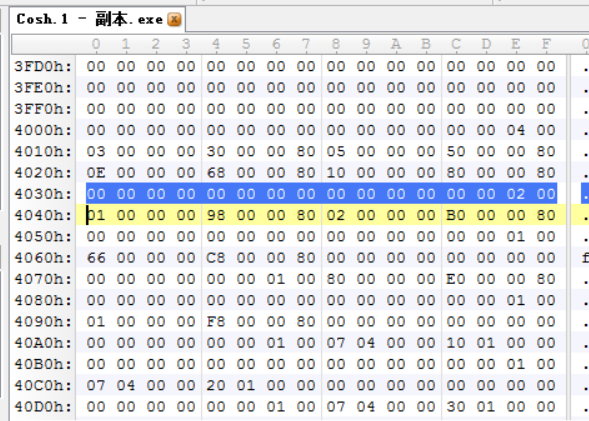Click byte 04 in row 4000h
This screenshot has width=589, height=421.
point(516,130)
